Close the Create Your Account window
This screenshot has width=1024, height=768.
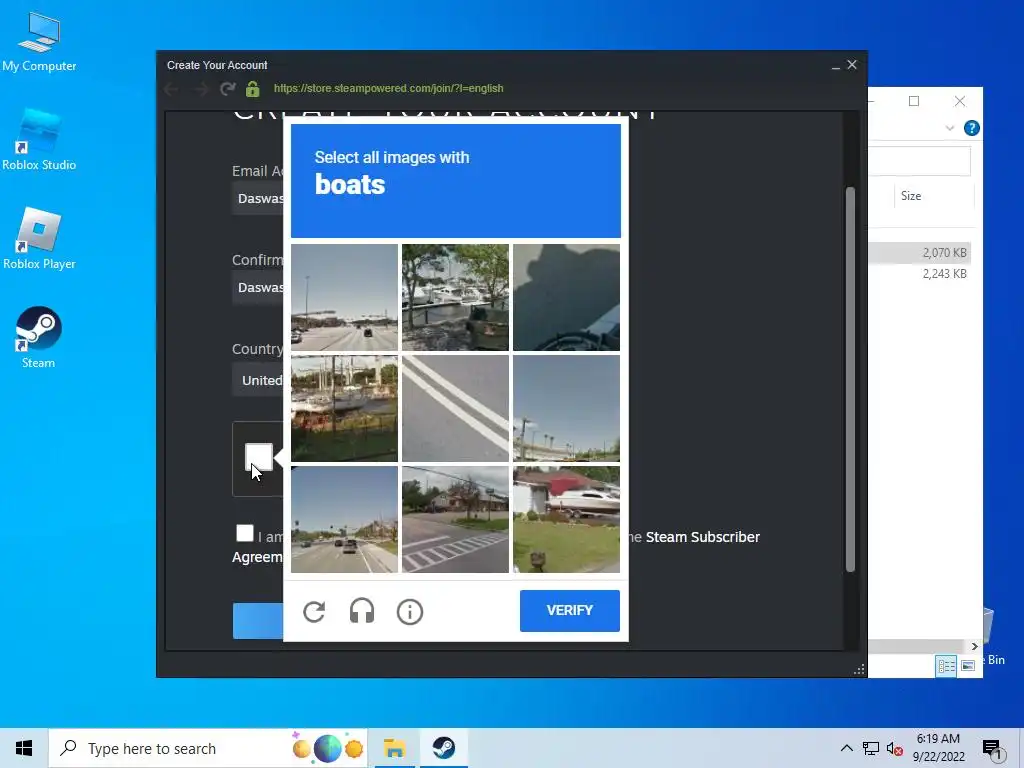852,65
